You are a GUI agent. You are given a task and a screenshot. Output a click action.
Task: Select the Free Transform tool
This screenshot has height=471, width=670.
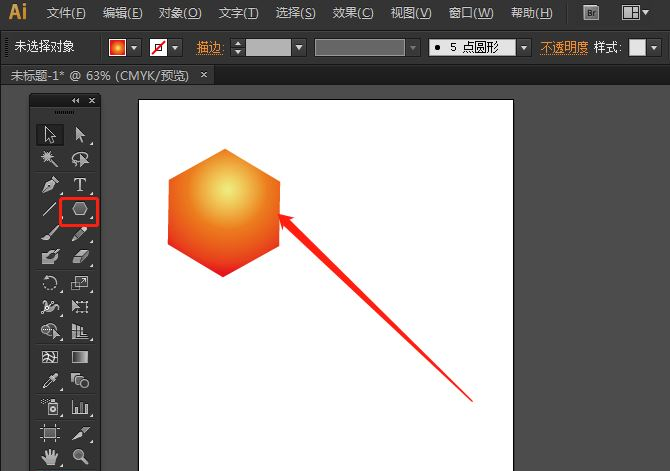point(80,306)
